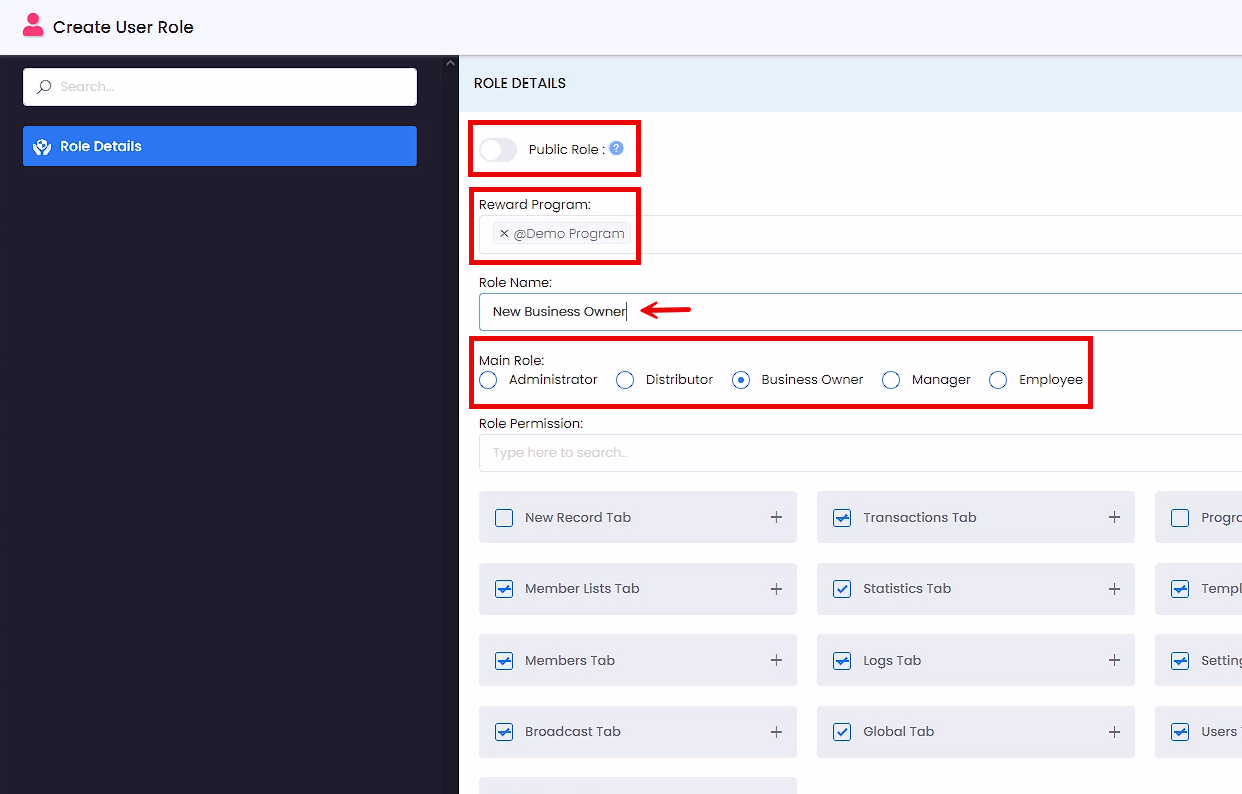Select the Manager main role
The width and height of the screenshot is (1242, 794).
tap(891, 380)
